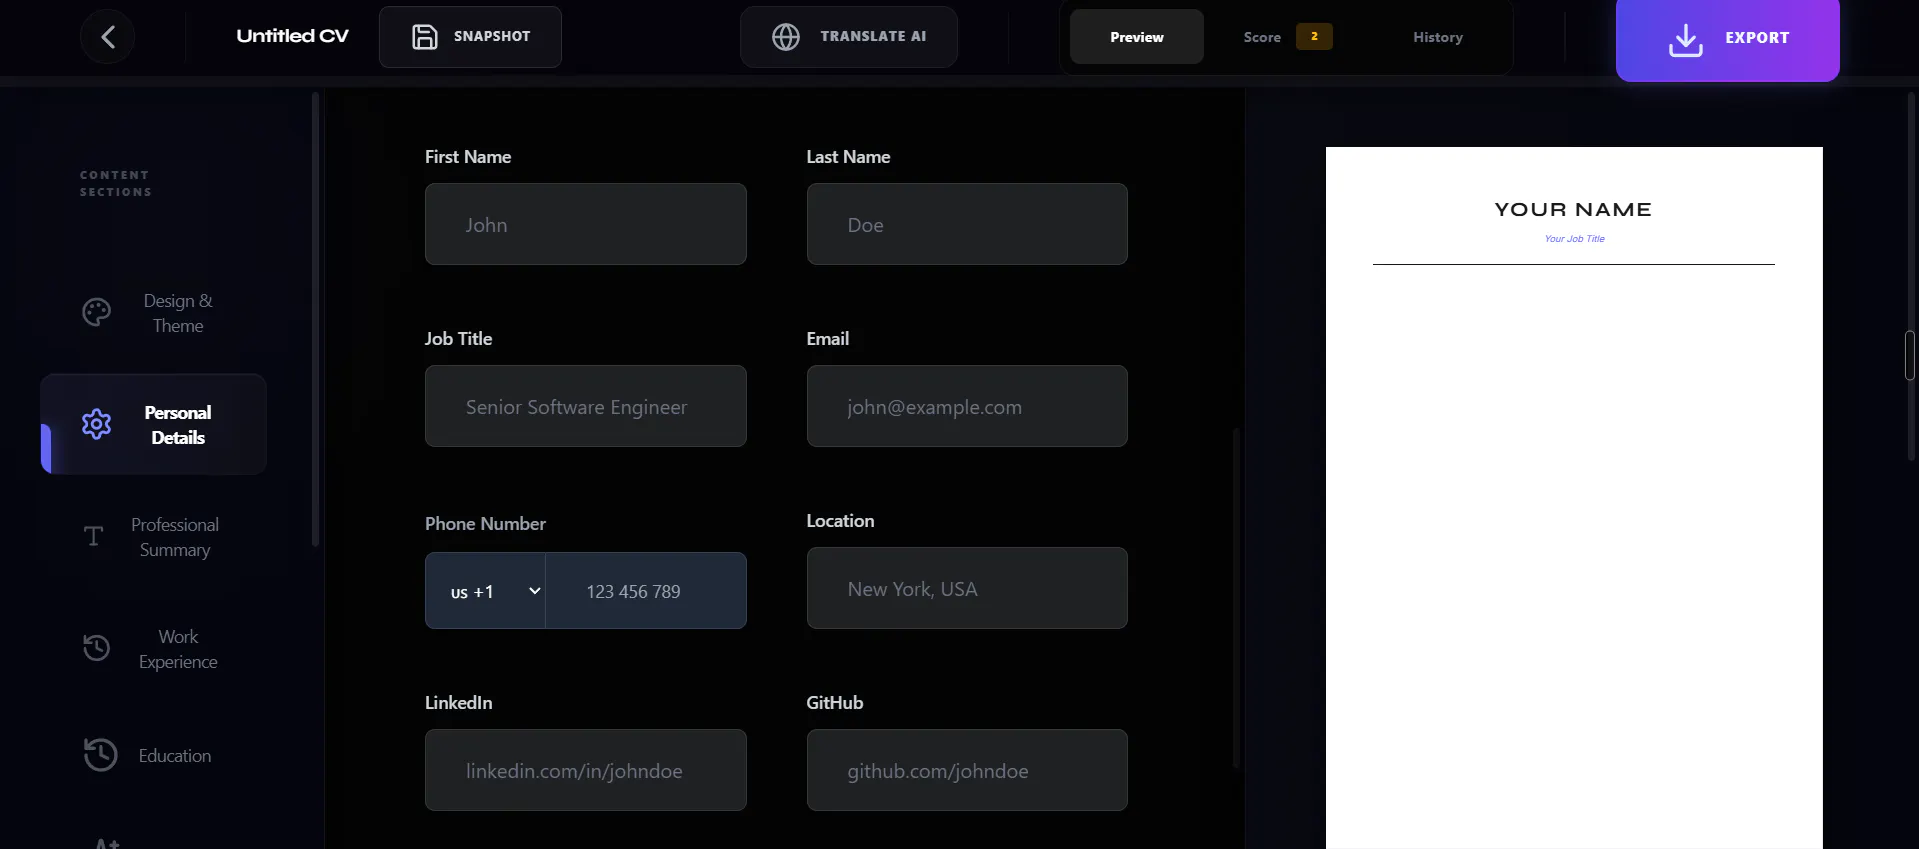Click the Education clock icon
1919x849 pixels.
pyautogui.click(x=100, y=755)
